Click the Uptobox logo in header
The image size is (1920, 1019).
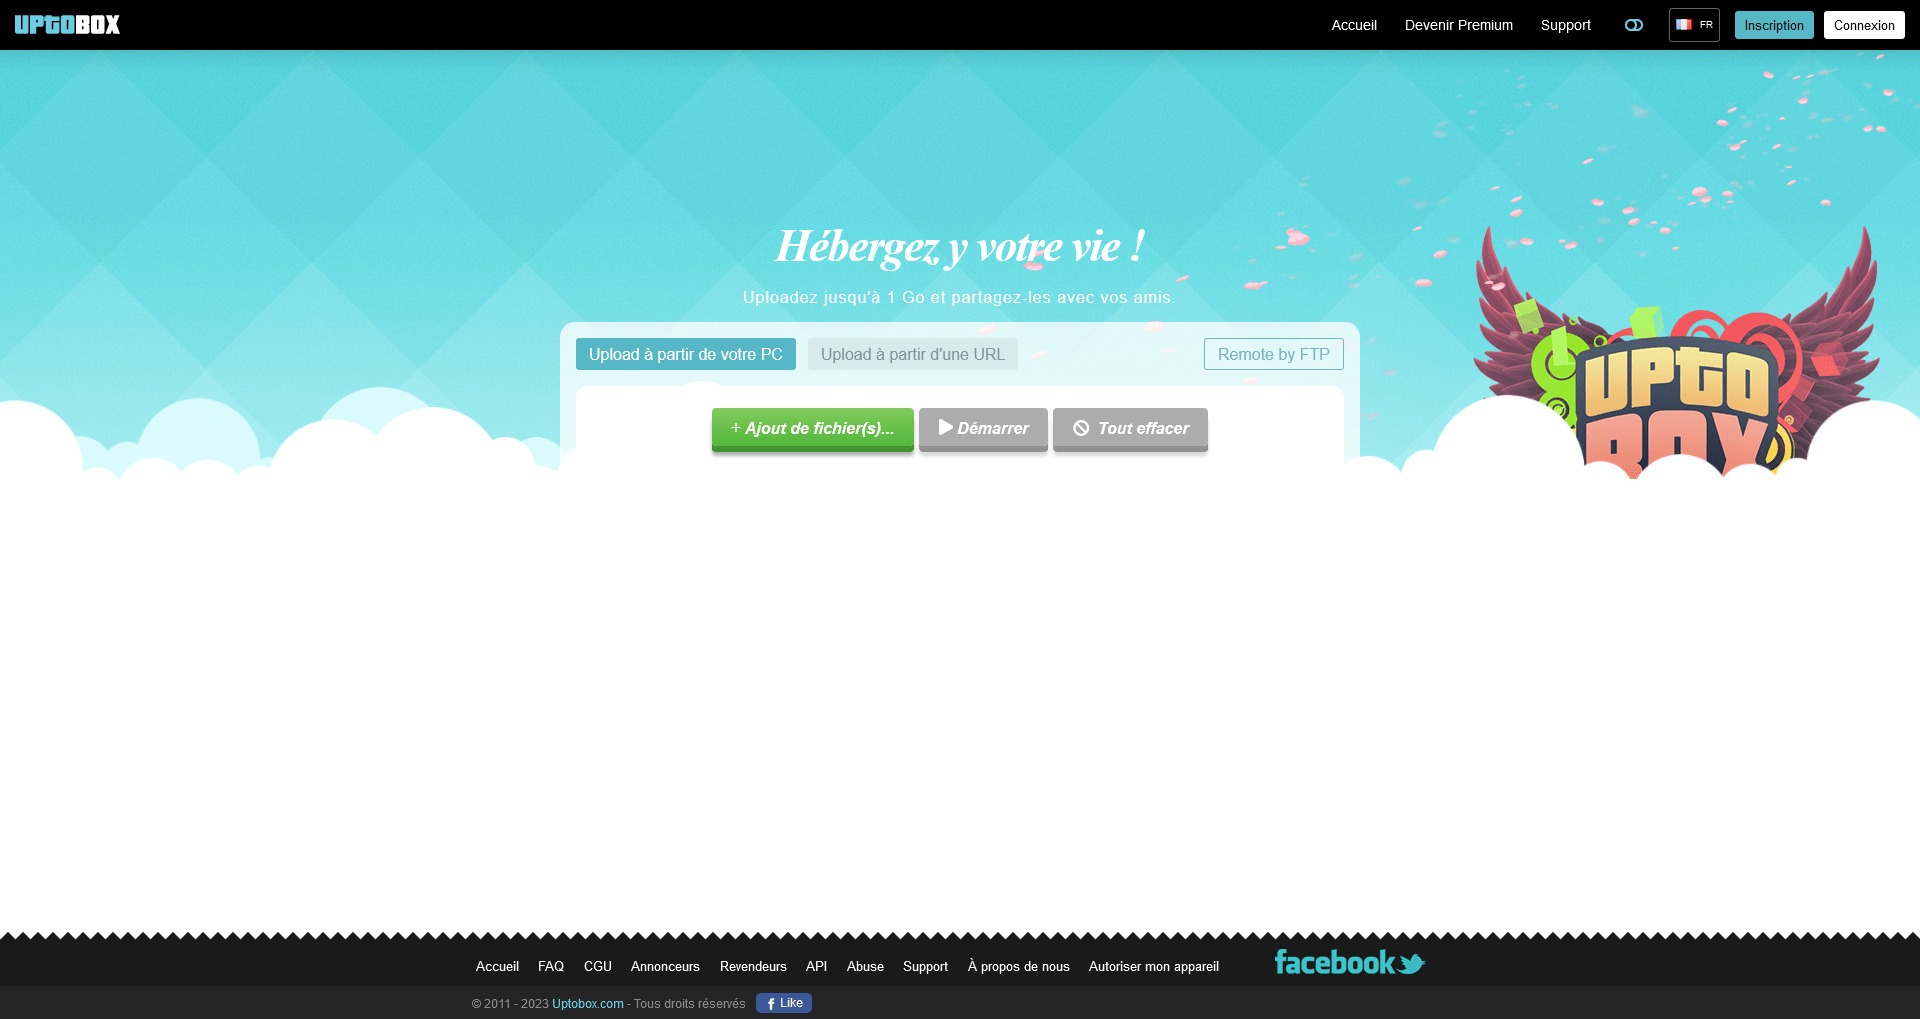tap(67, 25)
